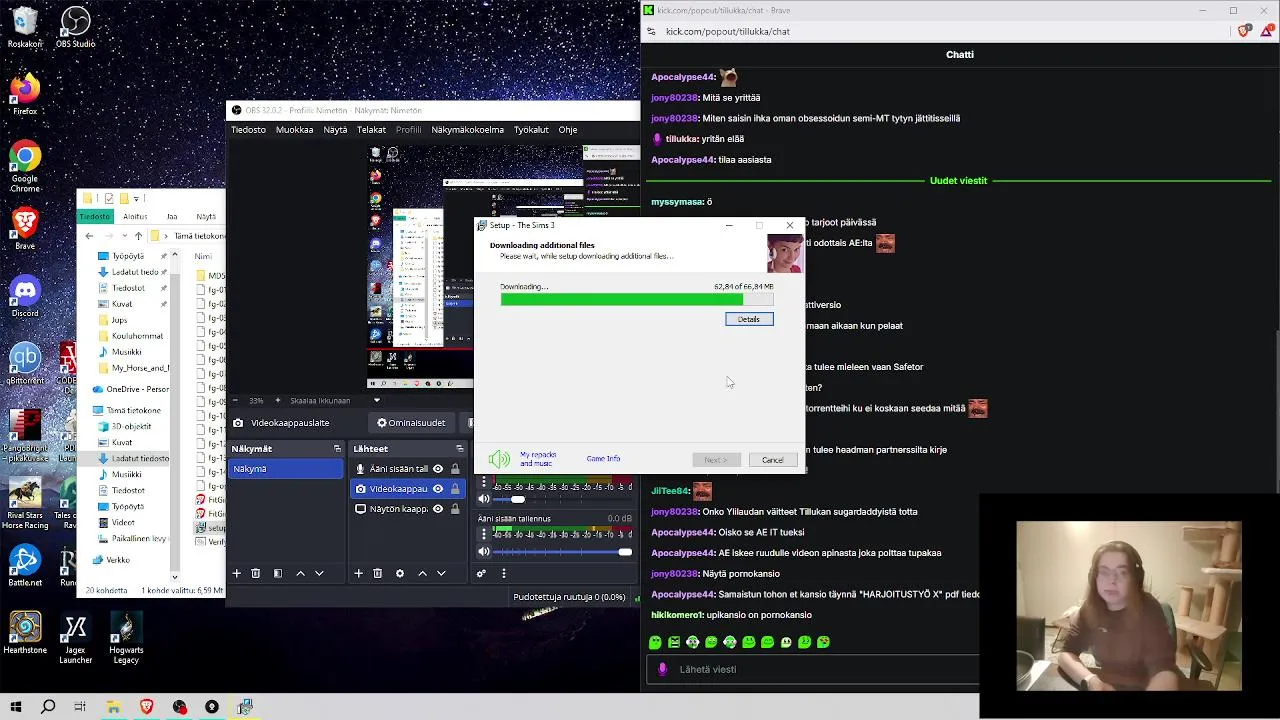Open mixer panel three-dot menu at bottom

point(504,573)
